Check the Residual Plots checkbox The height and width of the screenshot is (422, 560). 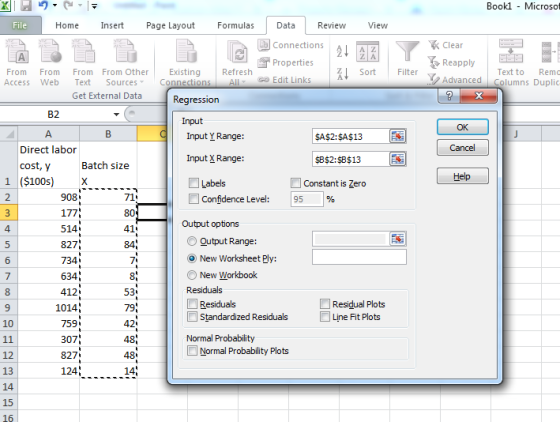325,304
